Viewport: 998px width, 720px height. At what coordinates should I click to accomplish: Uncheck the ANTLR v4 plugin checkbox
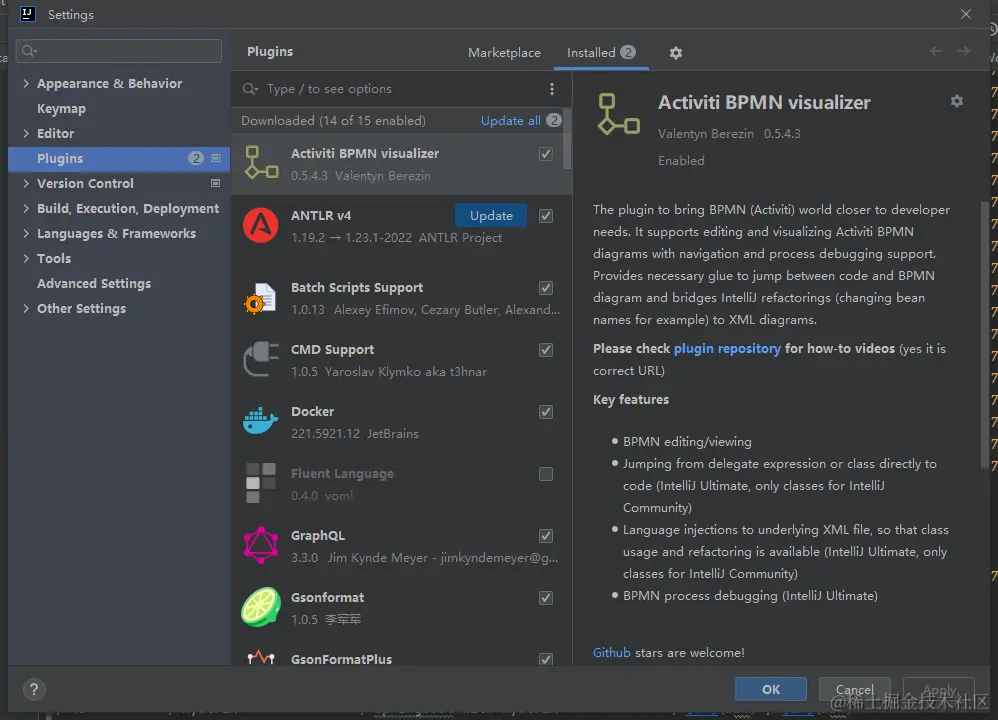tap(546, 216)
